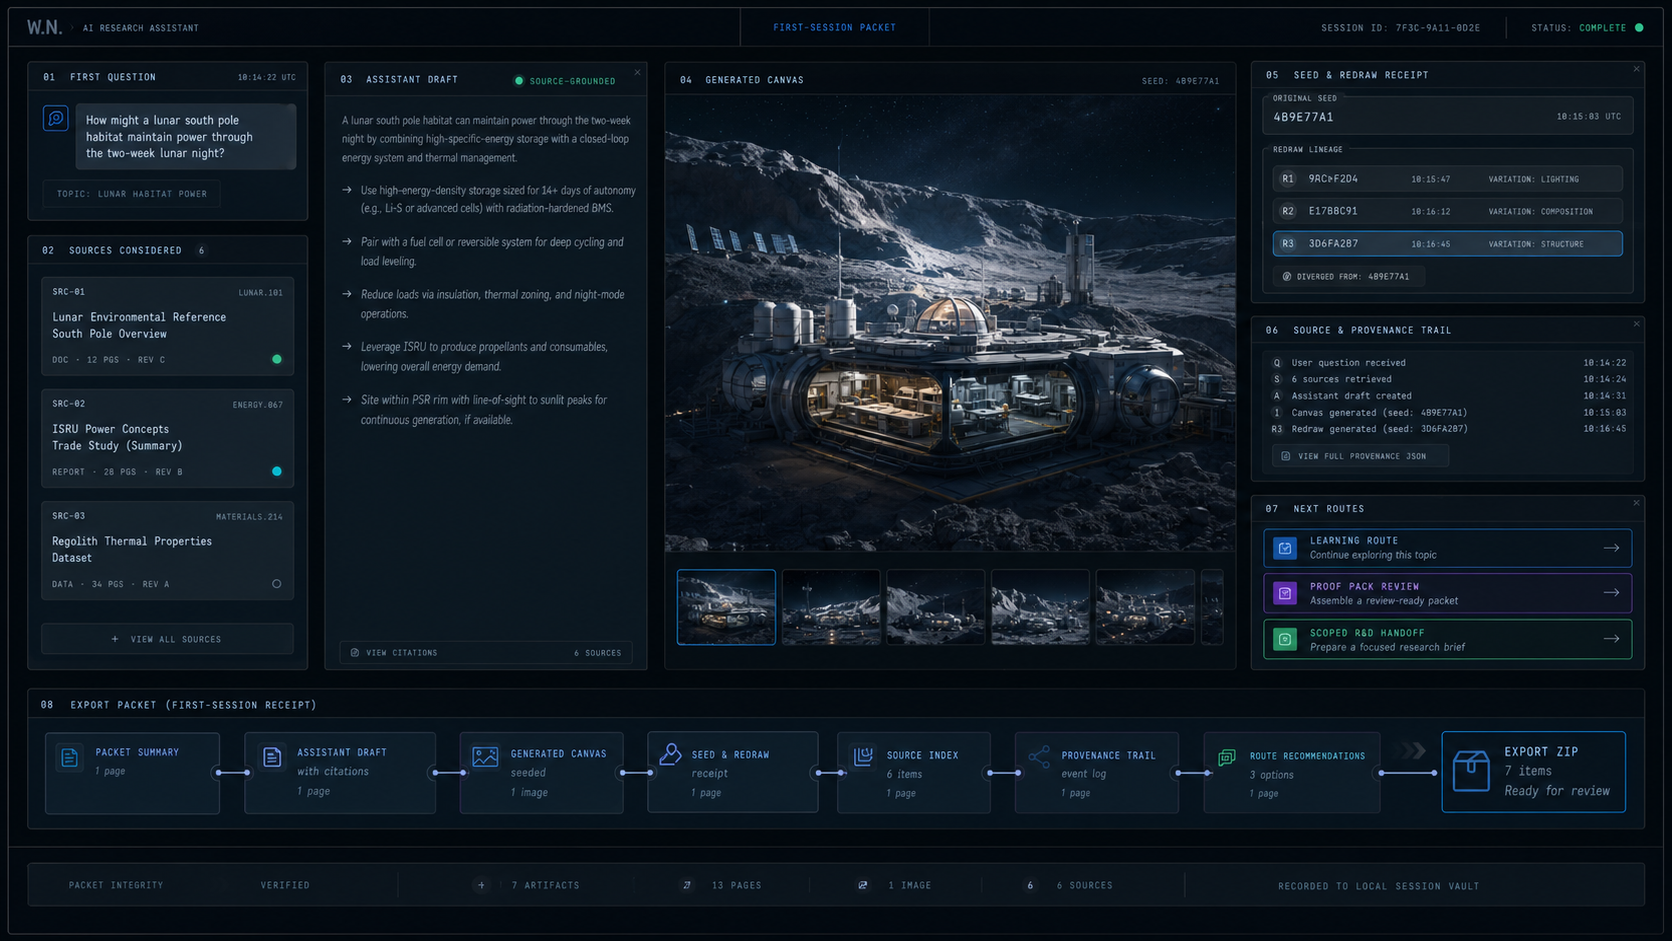Click the R2 redraw badge
The image size is (1672, 941).
click(1288, 211)
